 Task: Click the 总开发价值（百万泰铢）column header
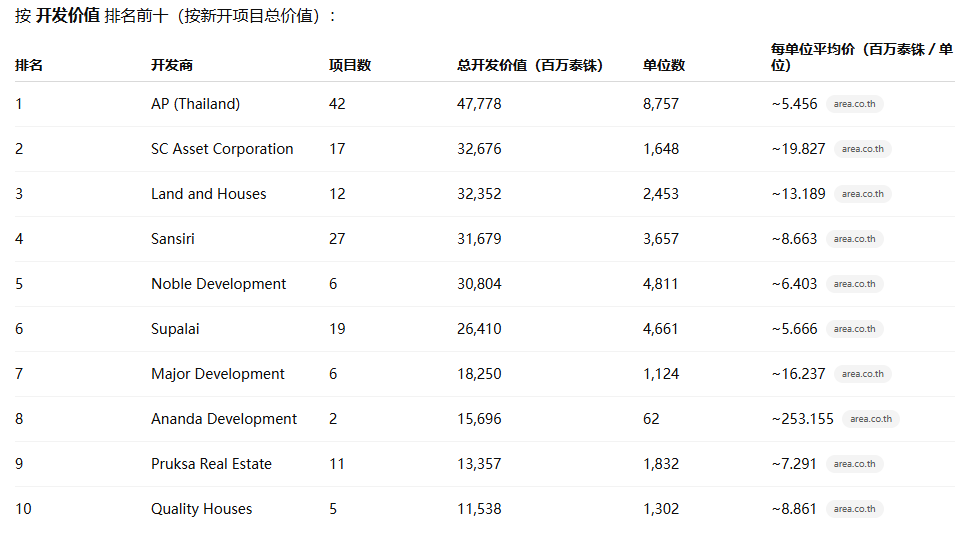click(529, 65)
